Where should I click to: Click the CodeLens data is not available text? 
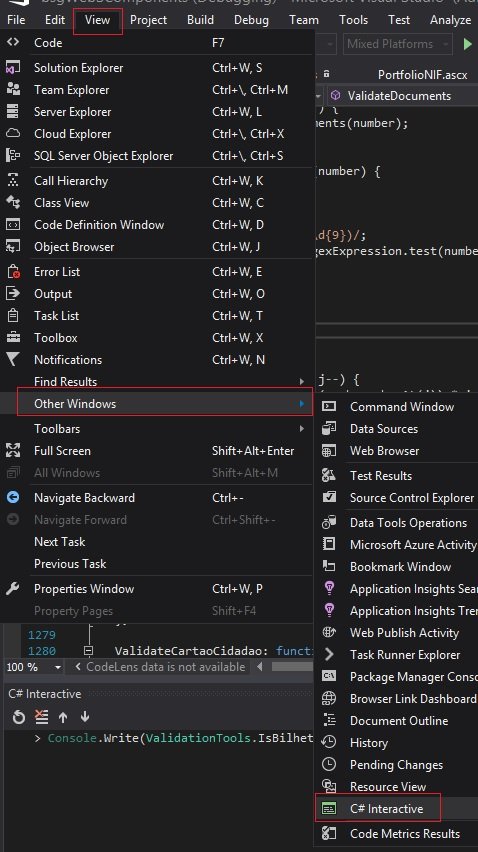click(x=166, y=667)
